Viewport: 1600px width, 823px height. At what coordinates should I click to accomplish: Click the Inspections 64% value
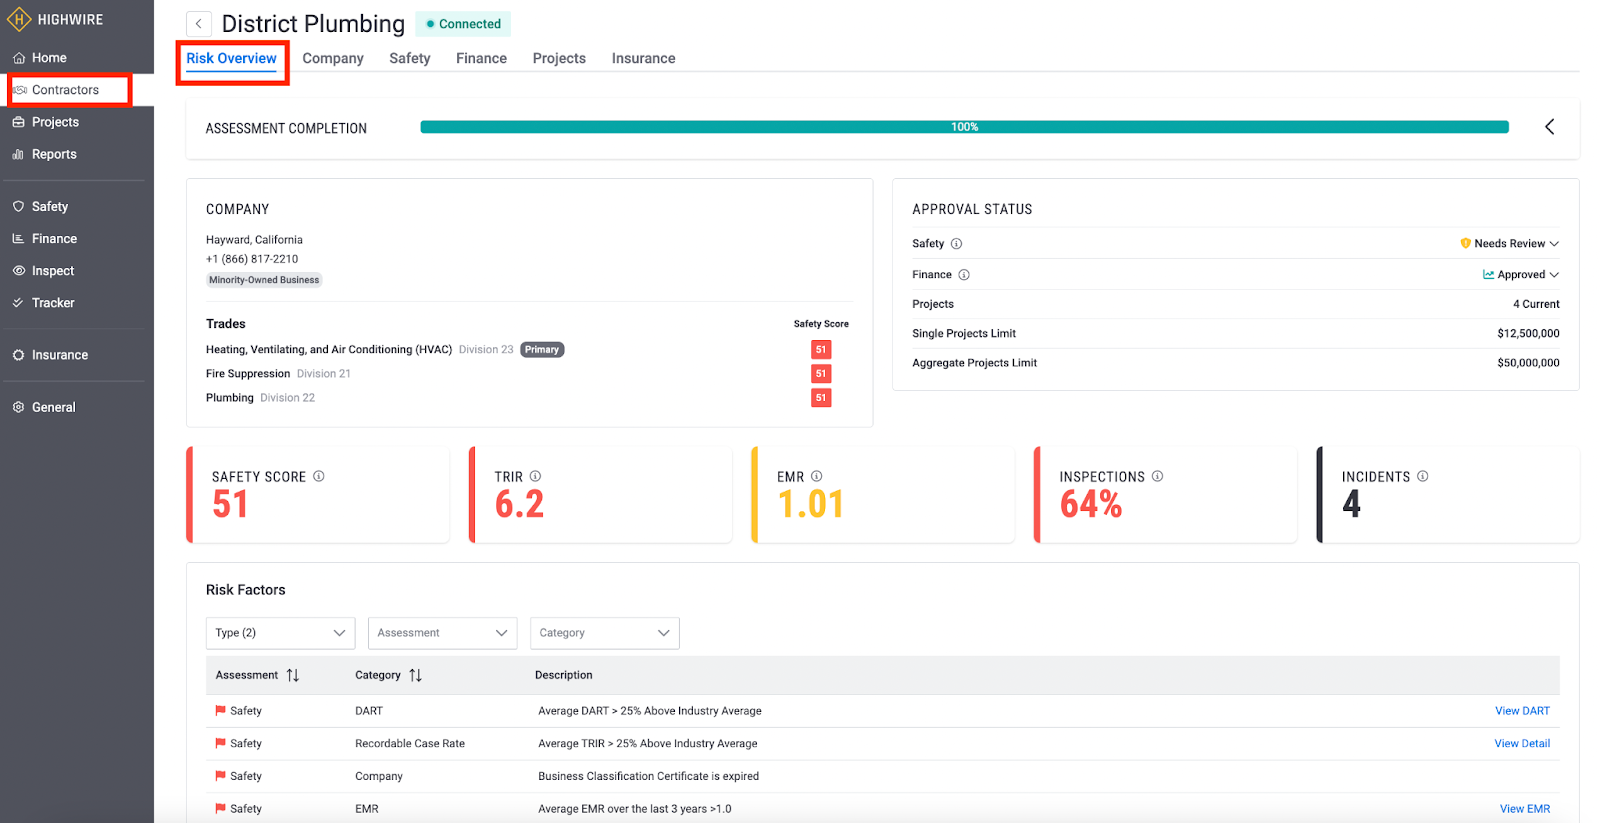(x=1091, y=505)
